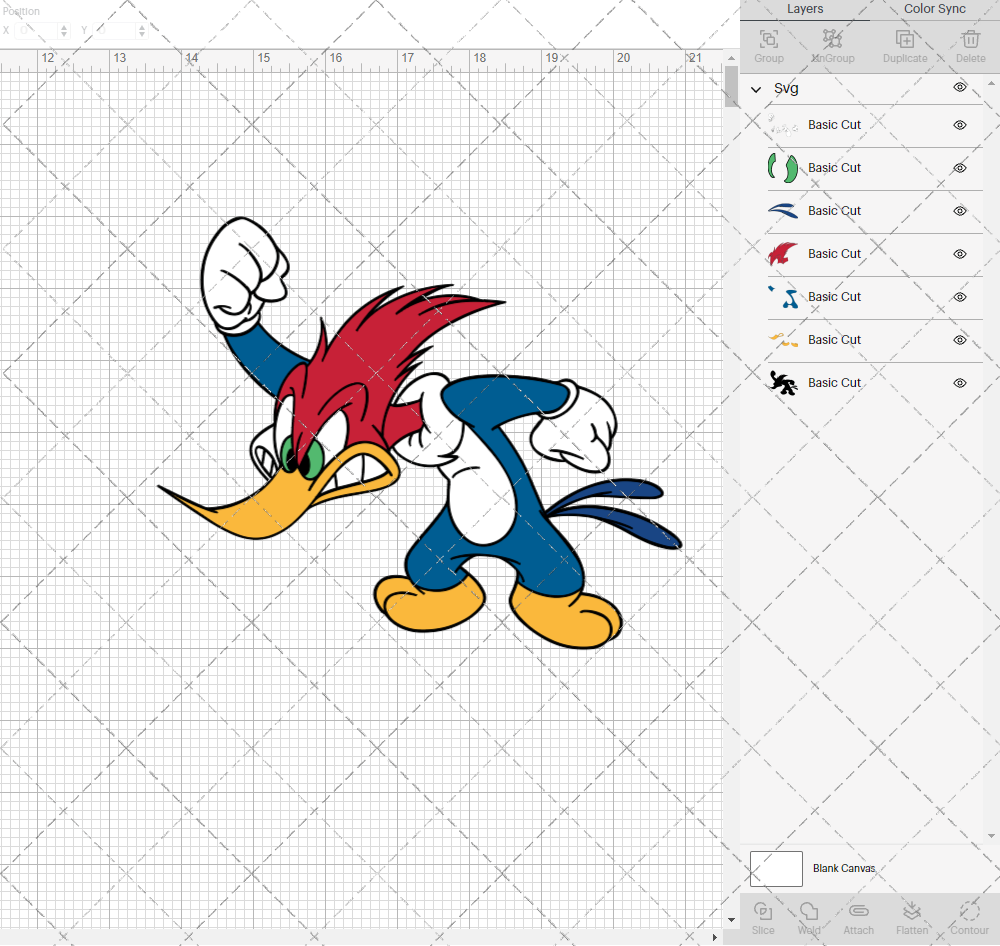Switch to the Layers tab
Screen dimensions: 1000x946
805,9
